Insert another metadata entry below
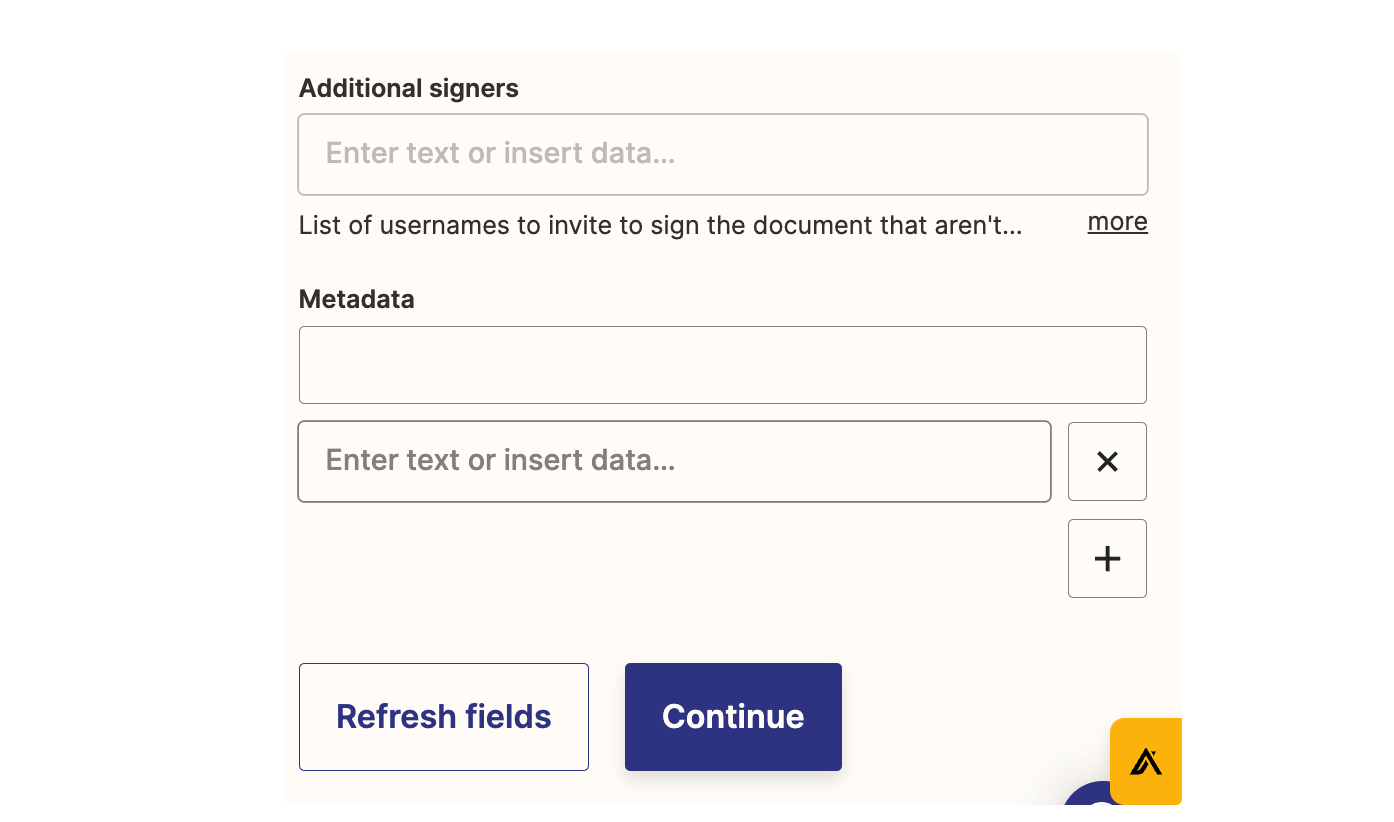The image size is (1394, 822). coord(1107,558)
